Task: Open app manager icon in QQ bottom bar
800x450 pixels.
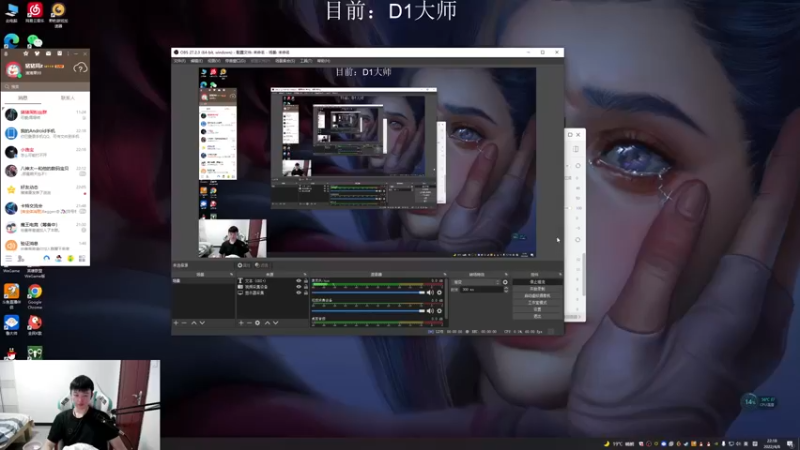Action: click(x=82, y=259)
